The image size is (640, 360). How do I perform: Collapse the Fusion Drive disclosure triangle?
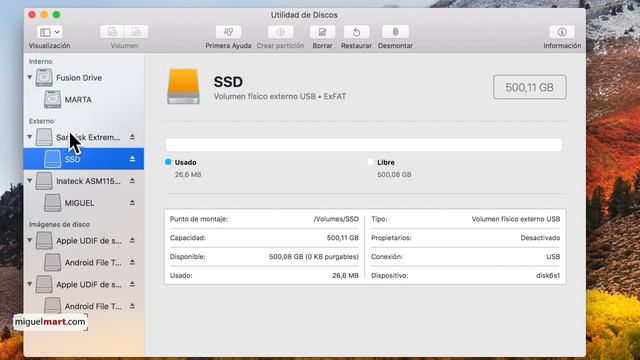pos(30,77)
